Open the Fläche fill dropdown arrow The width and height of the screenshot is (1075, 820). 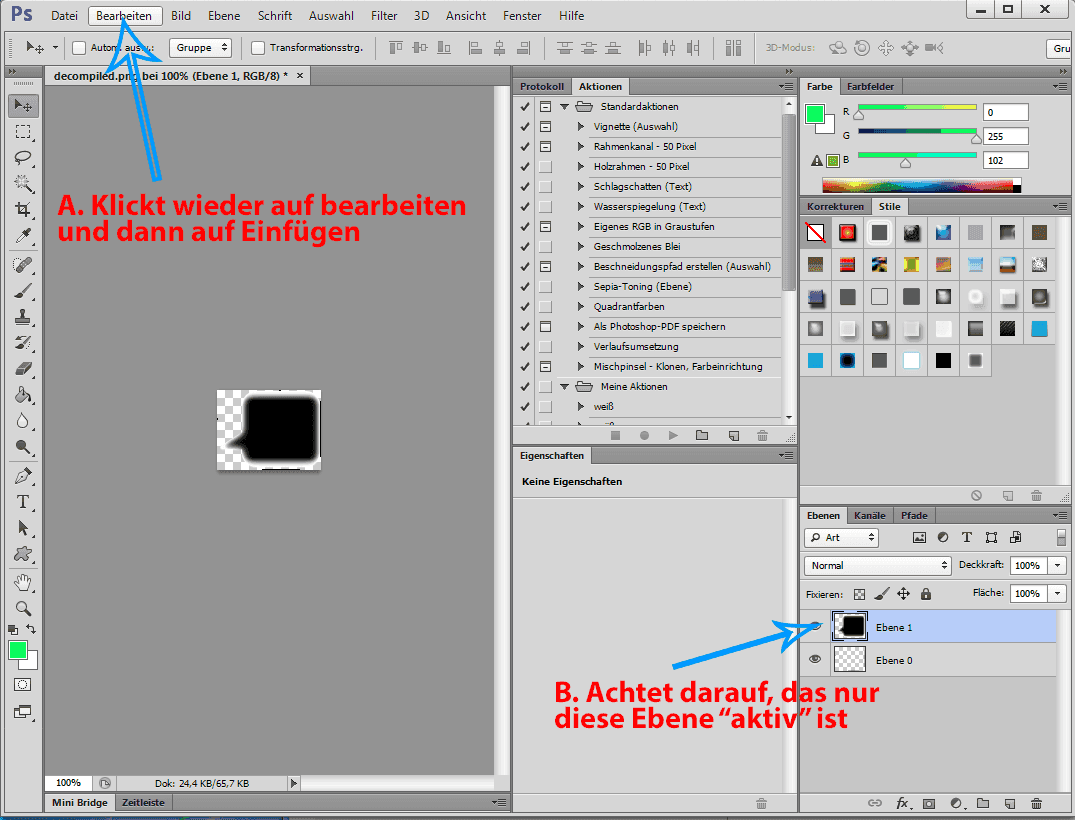[x=1058, y=594]
